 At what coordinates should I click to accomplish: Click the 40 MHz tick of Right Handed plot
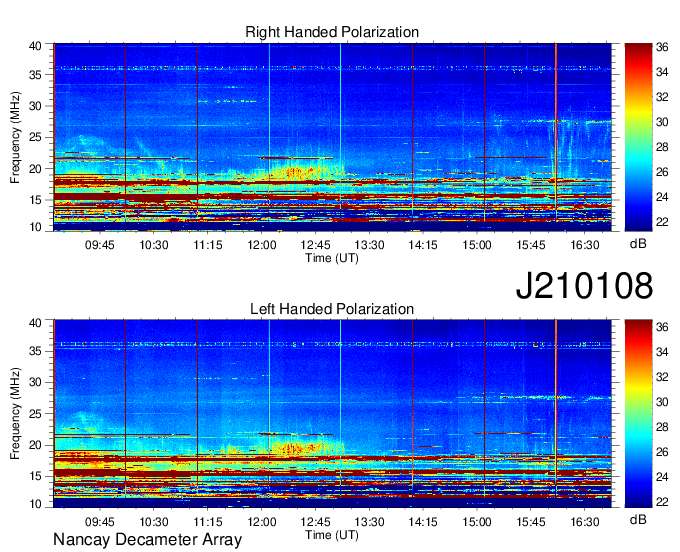pos(35,46)
